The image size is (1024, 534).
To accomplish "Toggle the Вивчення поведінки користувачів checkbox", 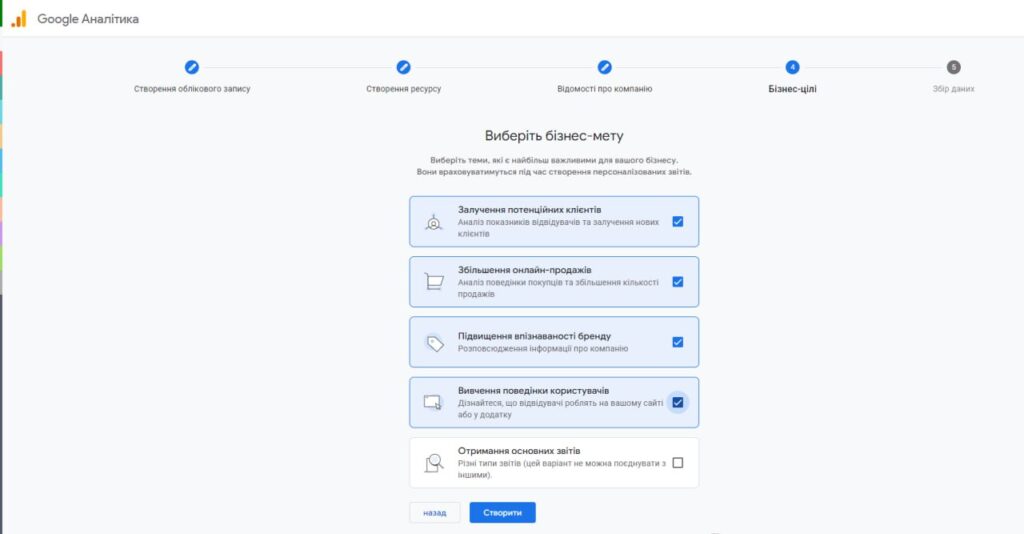I will pyautogui.click(x=677, y=402).
